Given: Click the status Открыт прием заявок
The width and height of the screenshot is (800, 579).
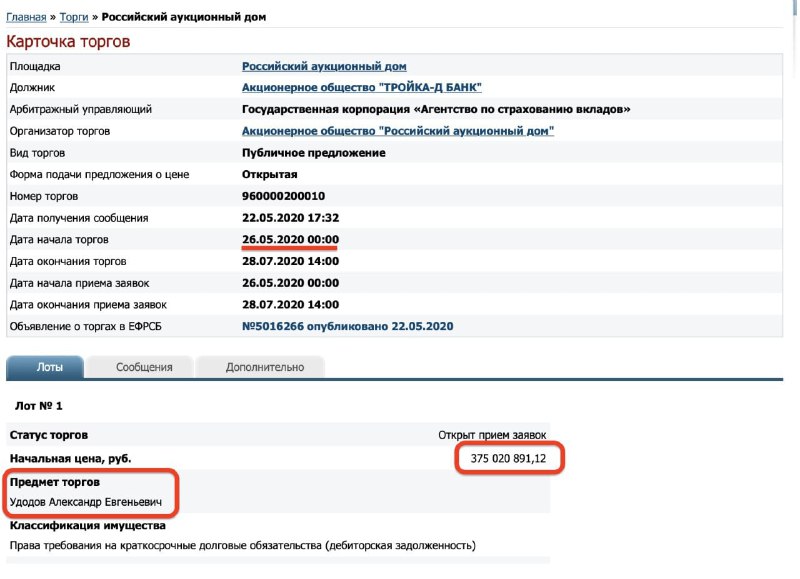Looking at the screenshot, I should pyautogui.click(x=492, y=435).
